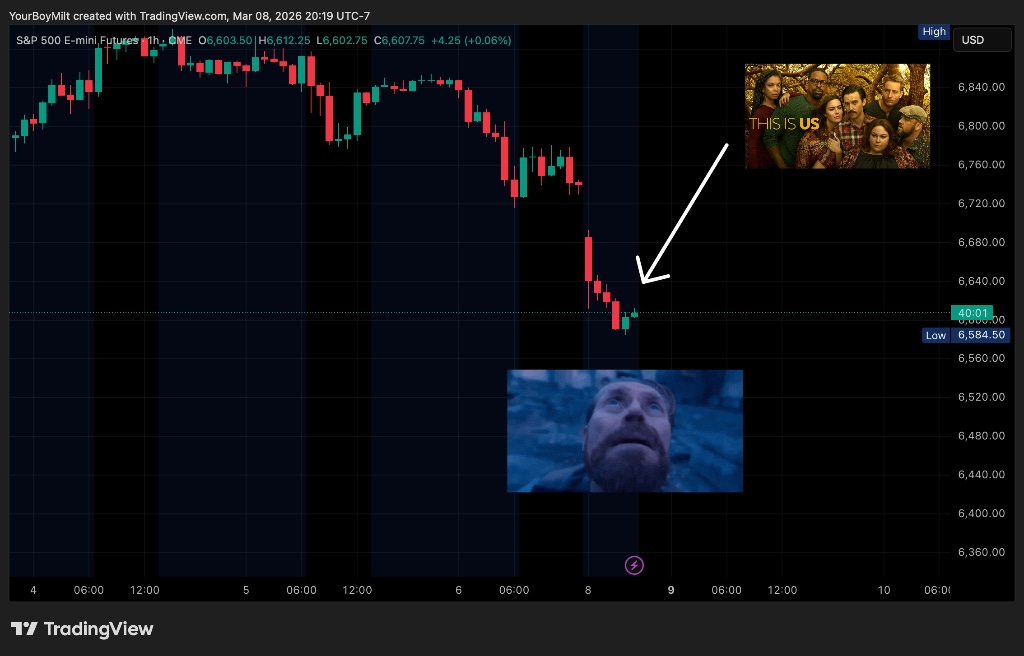Click the 6,760.00 price axis label
The height and width of the screenshot is (656, 1024).
981,165
